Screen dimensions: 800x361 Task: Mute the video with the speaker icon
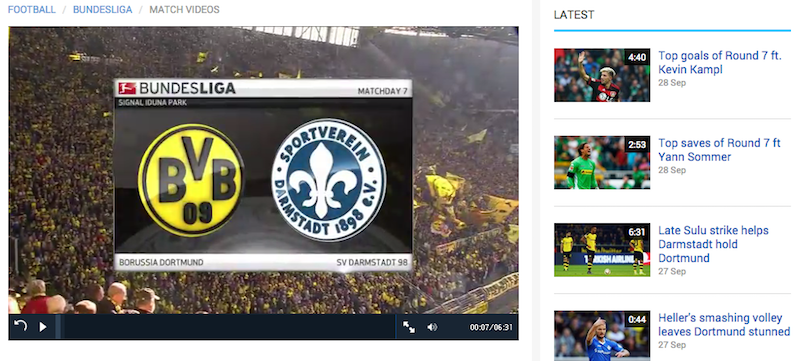tap(432, 327)
